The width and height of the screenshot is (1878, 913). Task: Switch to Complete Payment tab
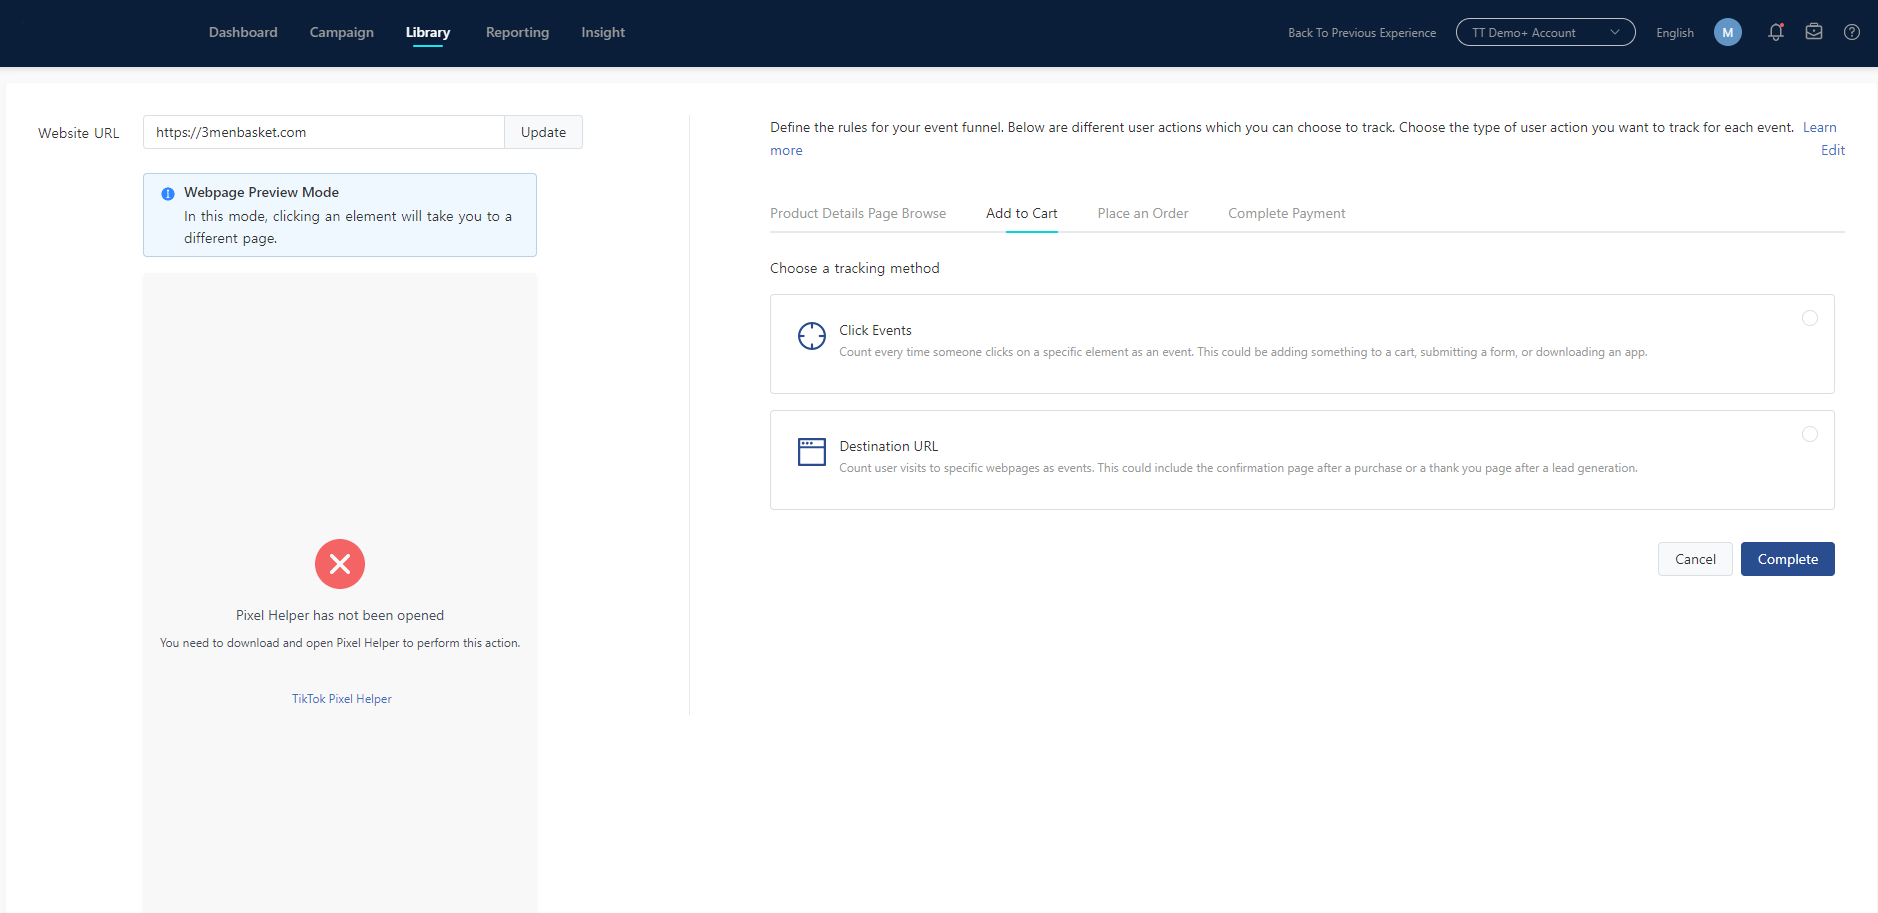pos(1287,213)
